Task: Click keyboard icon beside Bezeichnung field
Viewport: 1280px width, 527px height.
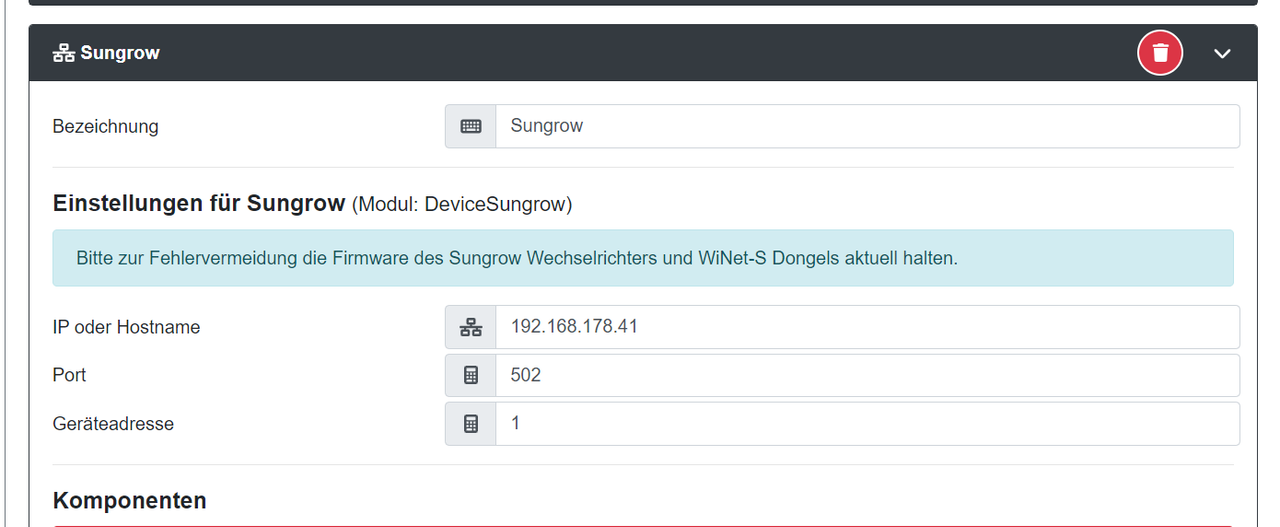Action: pyautogui.click(x=471, y=126)
